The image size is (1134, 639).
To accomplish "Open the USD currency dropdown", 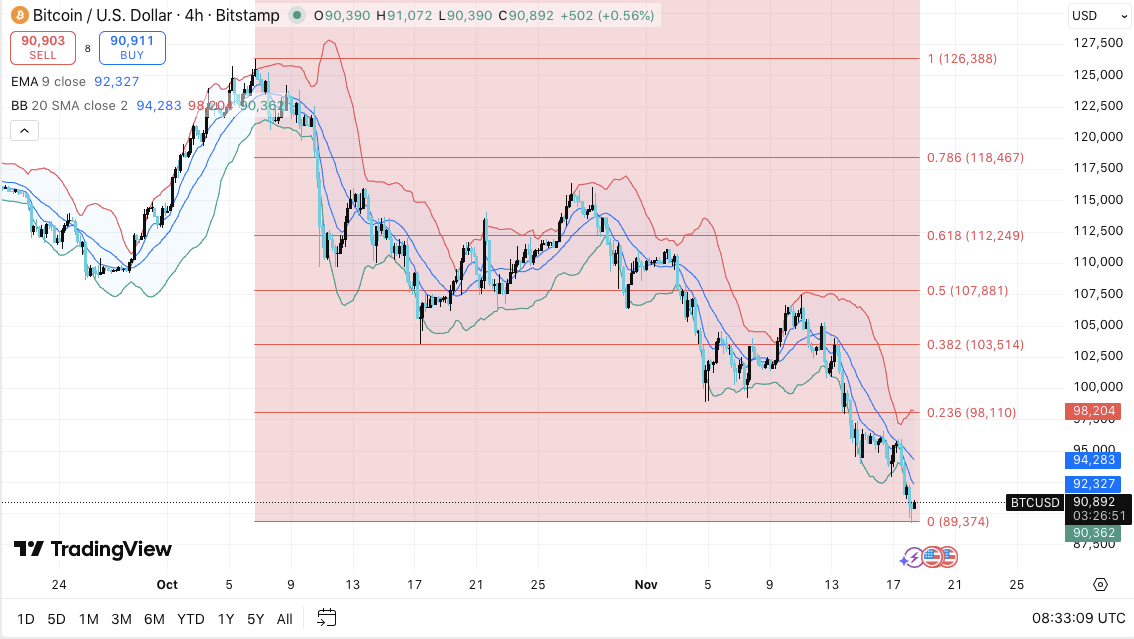I will 1099,15.
